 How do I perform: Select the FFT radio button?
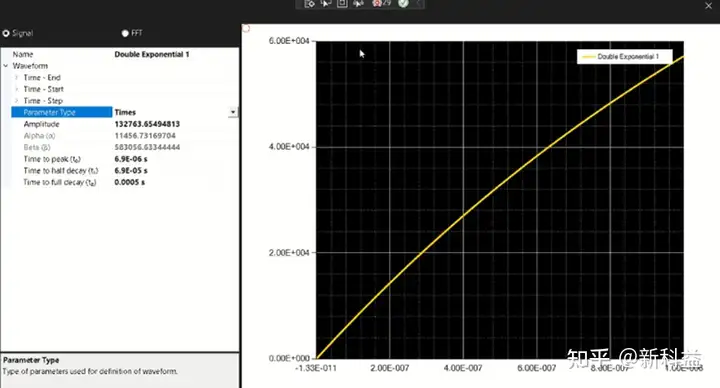pyautogui.click(x=125, y=33)
